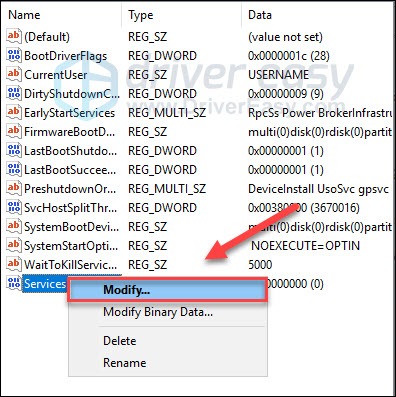Image resolution: width=396 pixels, height=397 pixels.
Task: Select the FirmwareBootD... value name
Action: [x=69, y=132]
